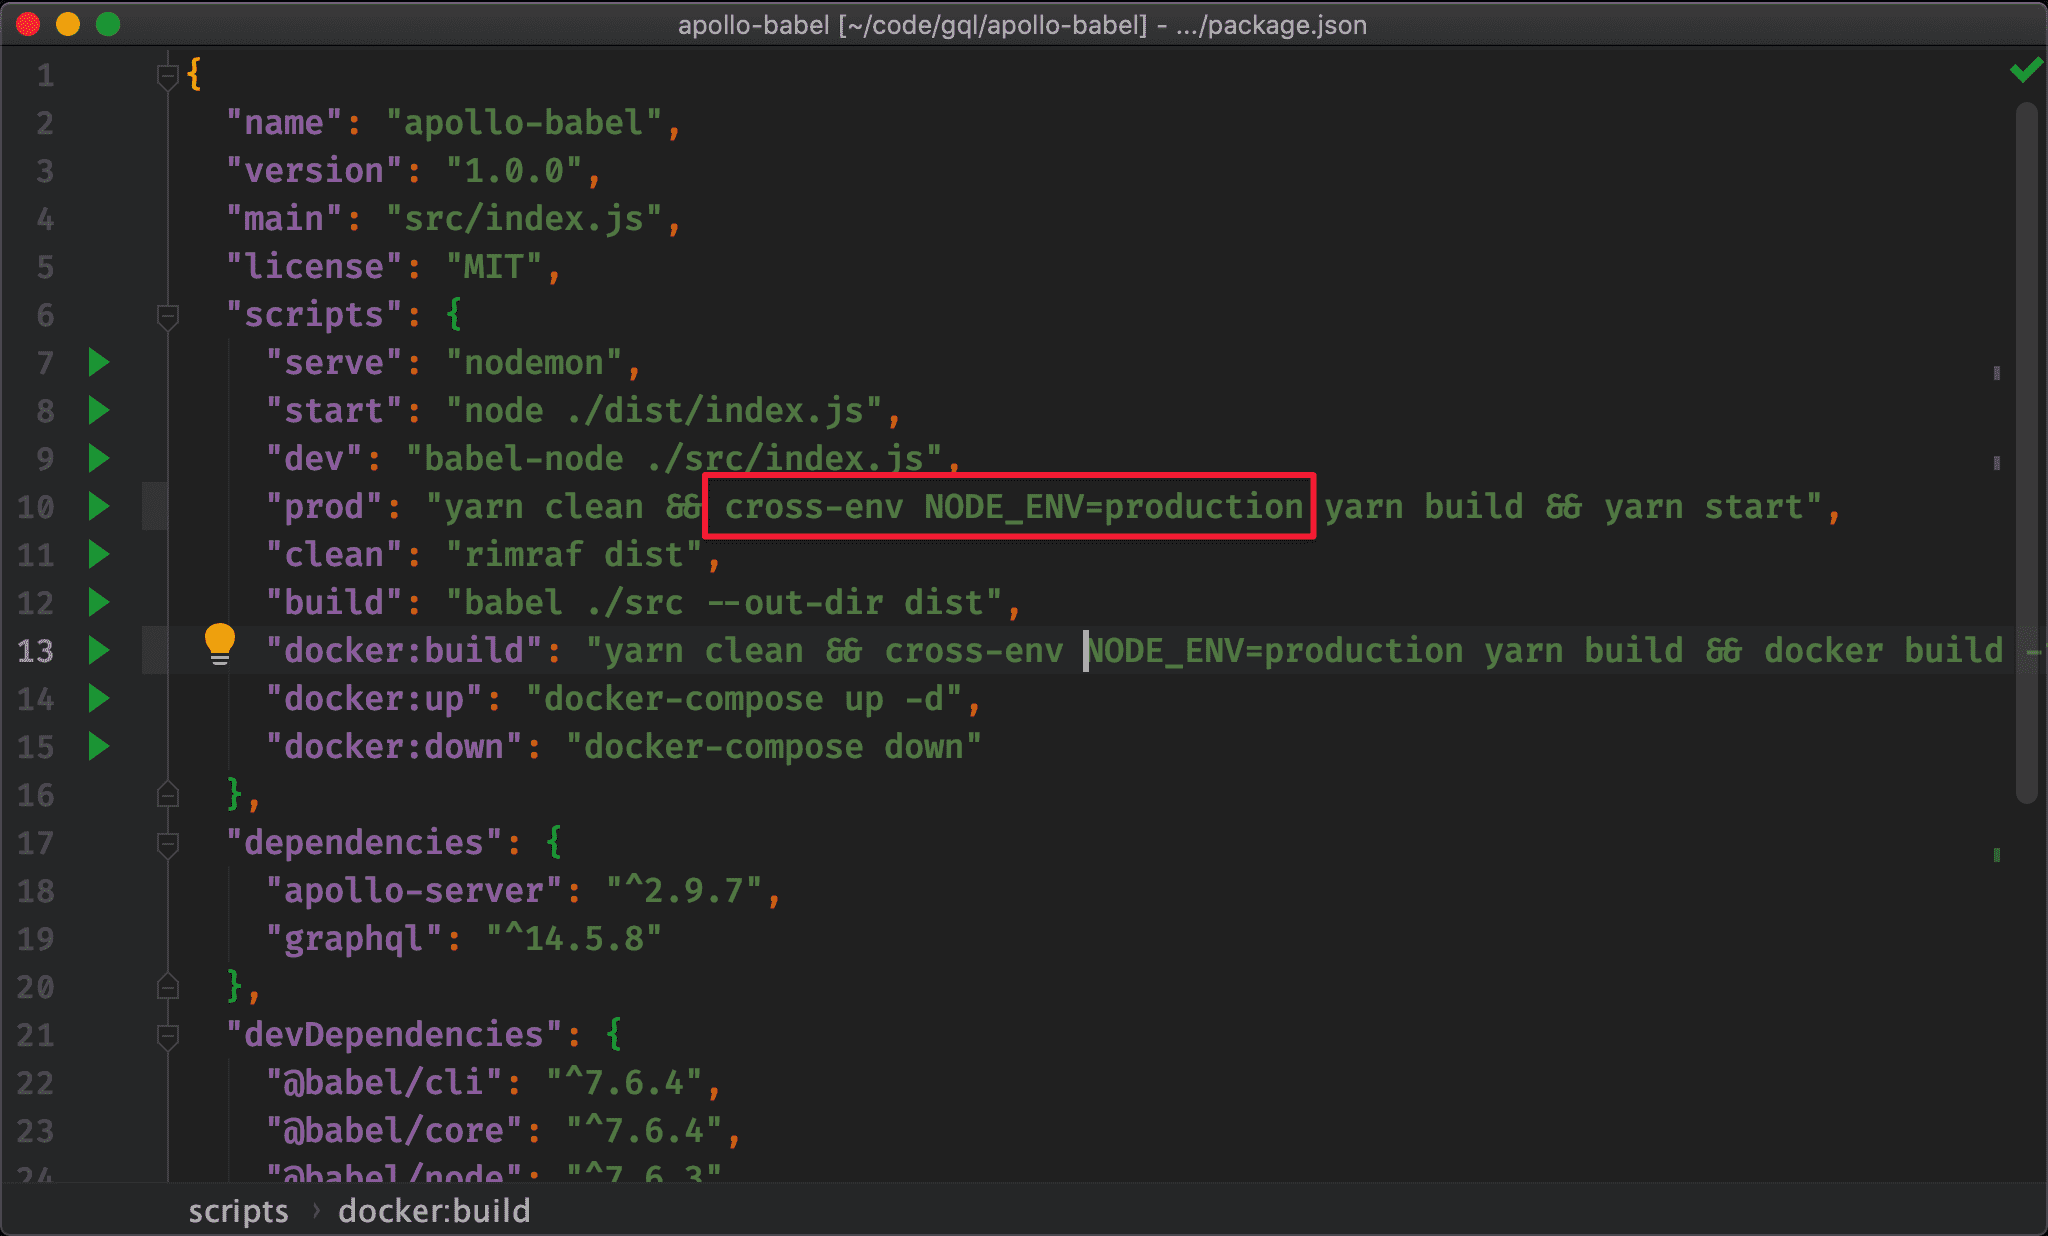Click the "docker:build" script key
This screenshot has height=1236, width=2048.
pos(403,651)
